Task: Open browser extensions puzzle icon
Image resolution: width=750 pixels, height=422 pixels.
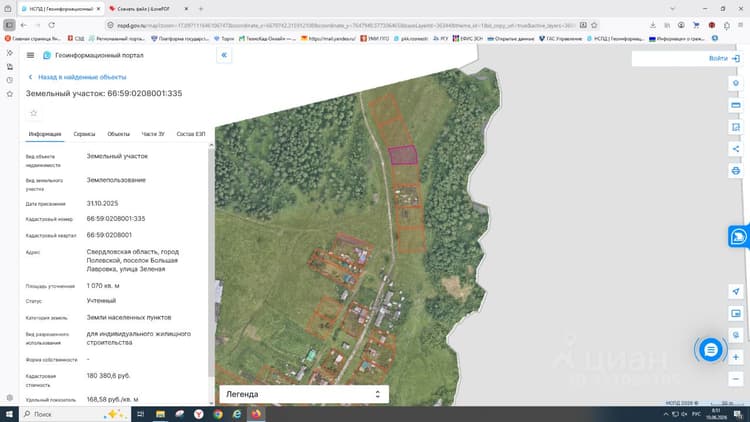Action: (727, 25)
